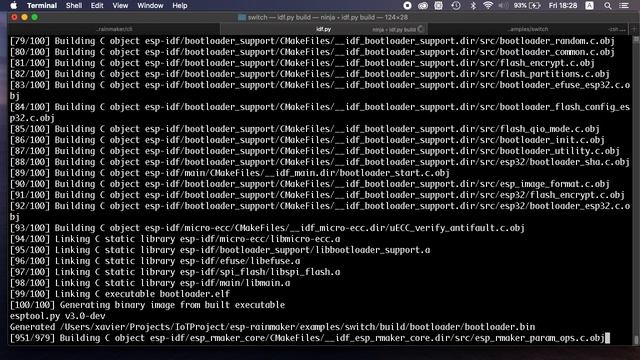
Task: Click the terminal vertical scrollbar thumb
Action: pyautogui.click(x=636, y=340)
